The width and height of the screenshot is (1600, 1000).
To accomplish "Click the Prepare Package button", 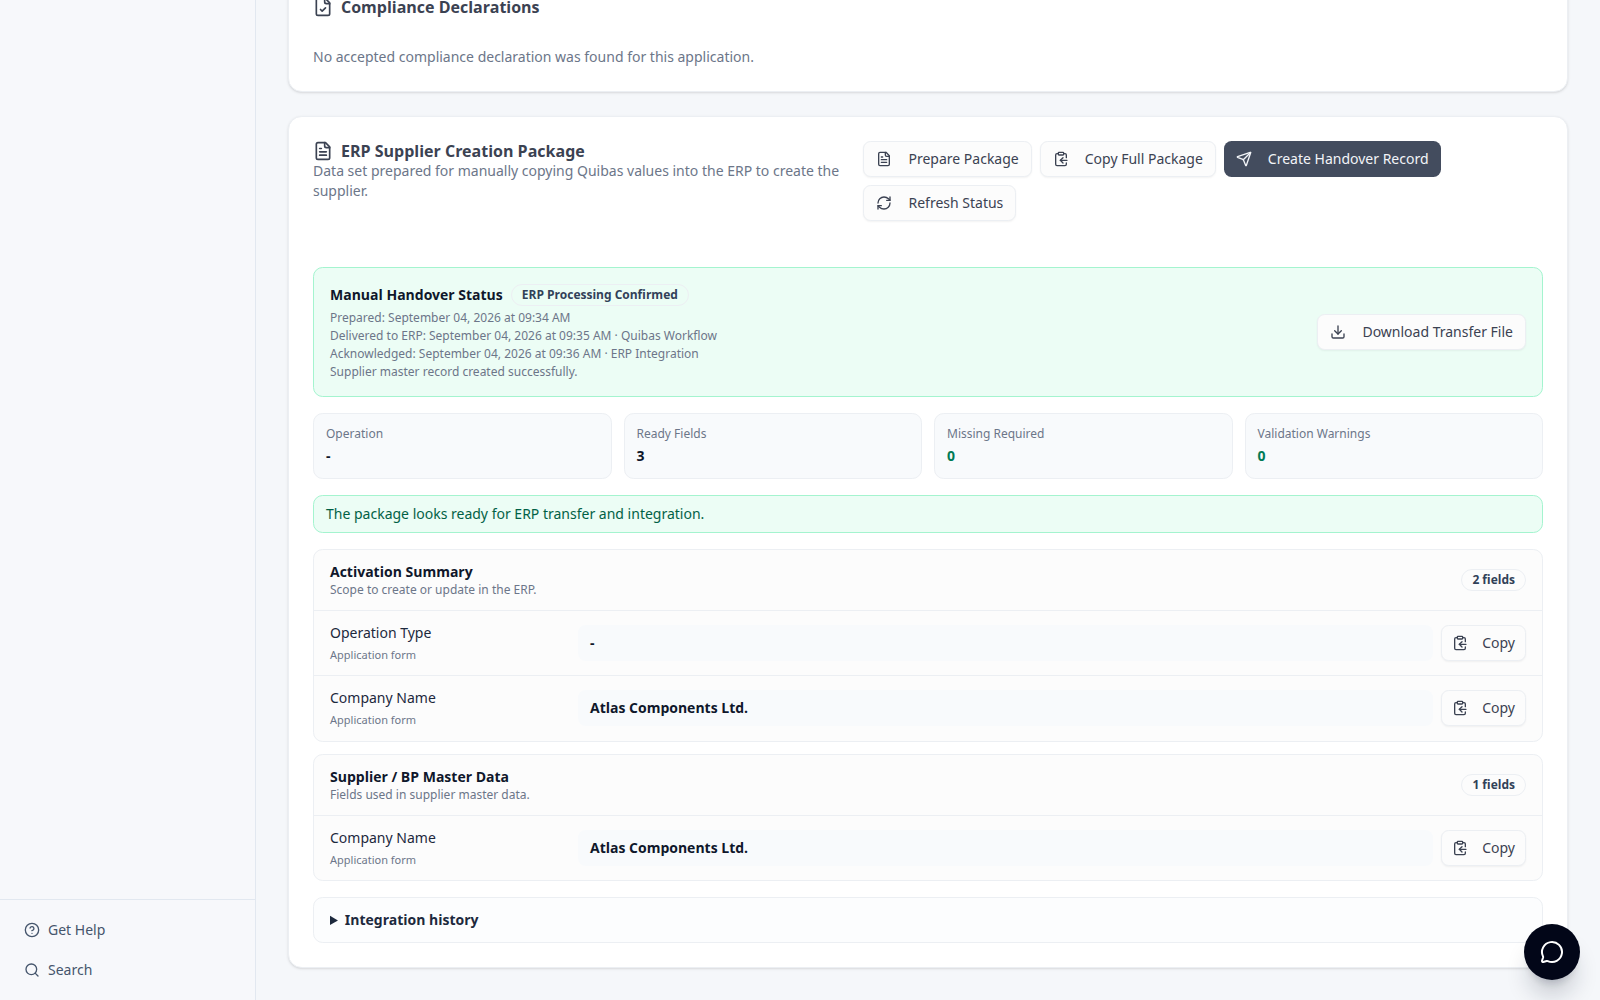I will [947, 159].
